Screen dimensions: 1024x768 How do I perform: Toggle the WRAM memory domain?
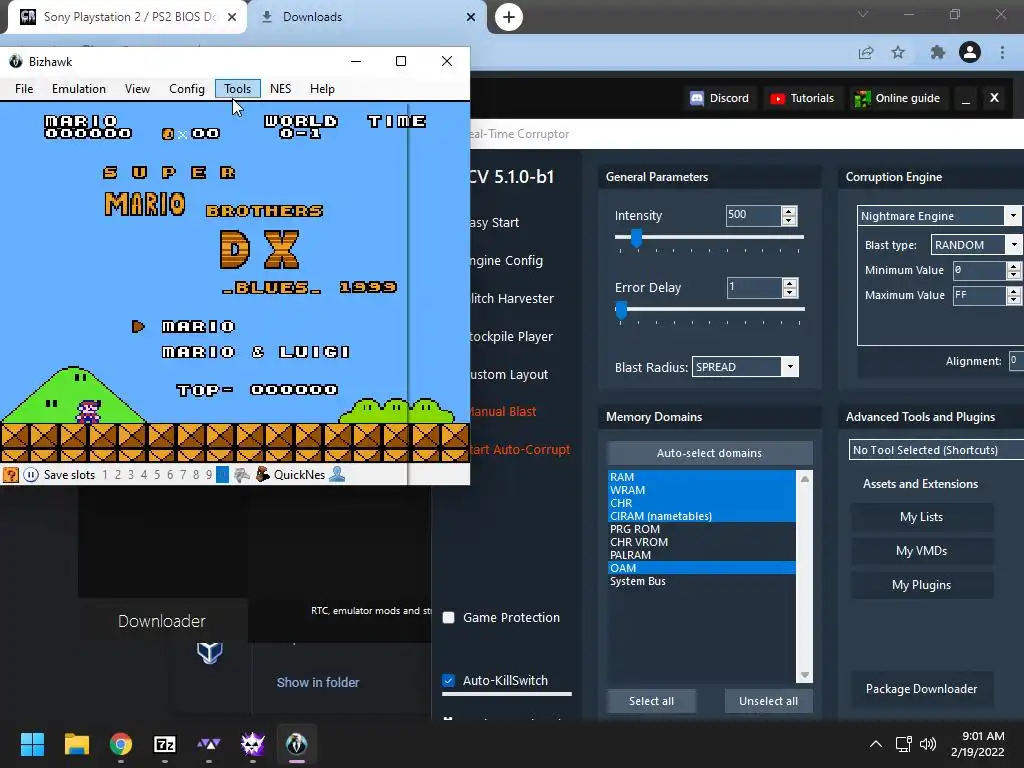coord(701,490)
